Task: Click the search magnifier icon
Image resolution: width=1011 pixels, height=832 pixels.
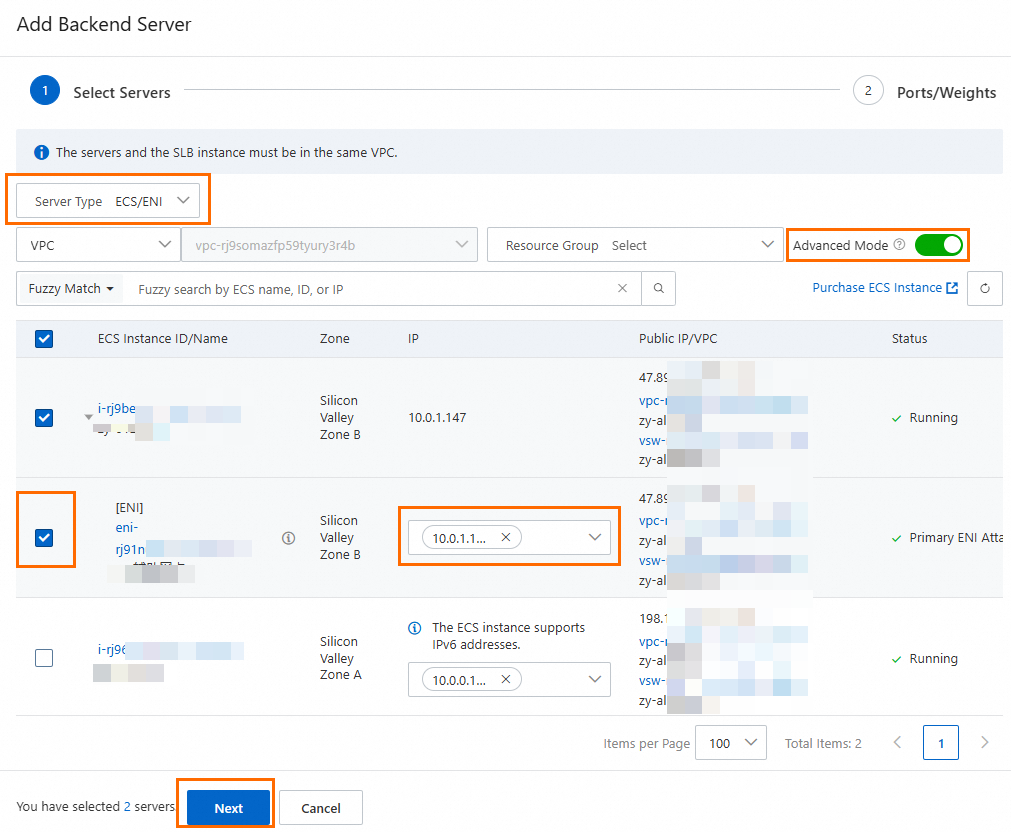Action: point(658,288)
